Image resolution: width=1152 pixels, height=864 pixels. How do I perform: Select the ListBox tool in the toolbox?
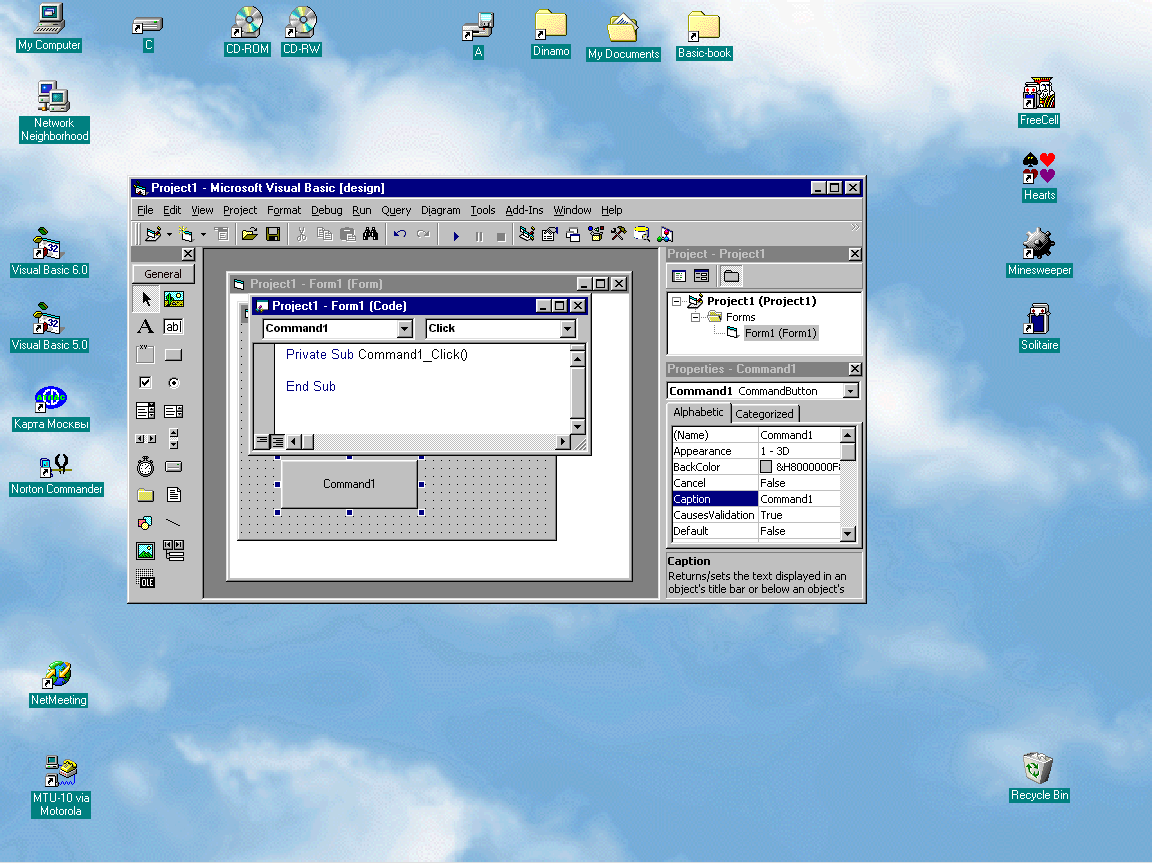point(174,411)
